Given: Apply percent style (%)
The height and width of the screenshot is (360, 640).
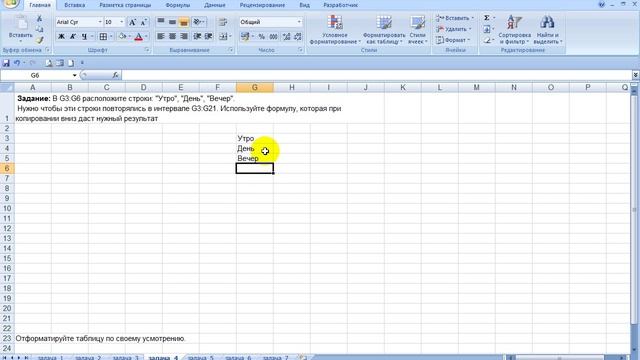Looking at the screenshot, I should click(x=262, y=37).
